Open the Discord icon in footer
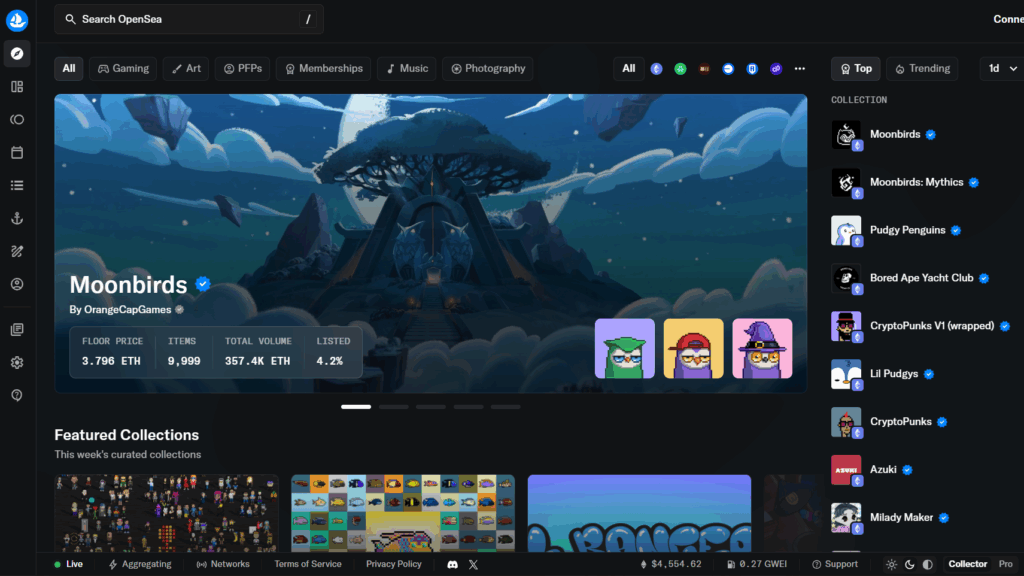This screenshot has height=576, width=1024. (x=453, y=564)
